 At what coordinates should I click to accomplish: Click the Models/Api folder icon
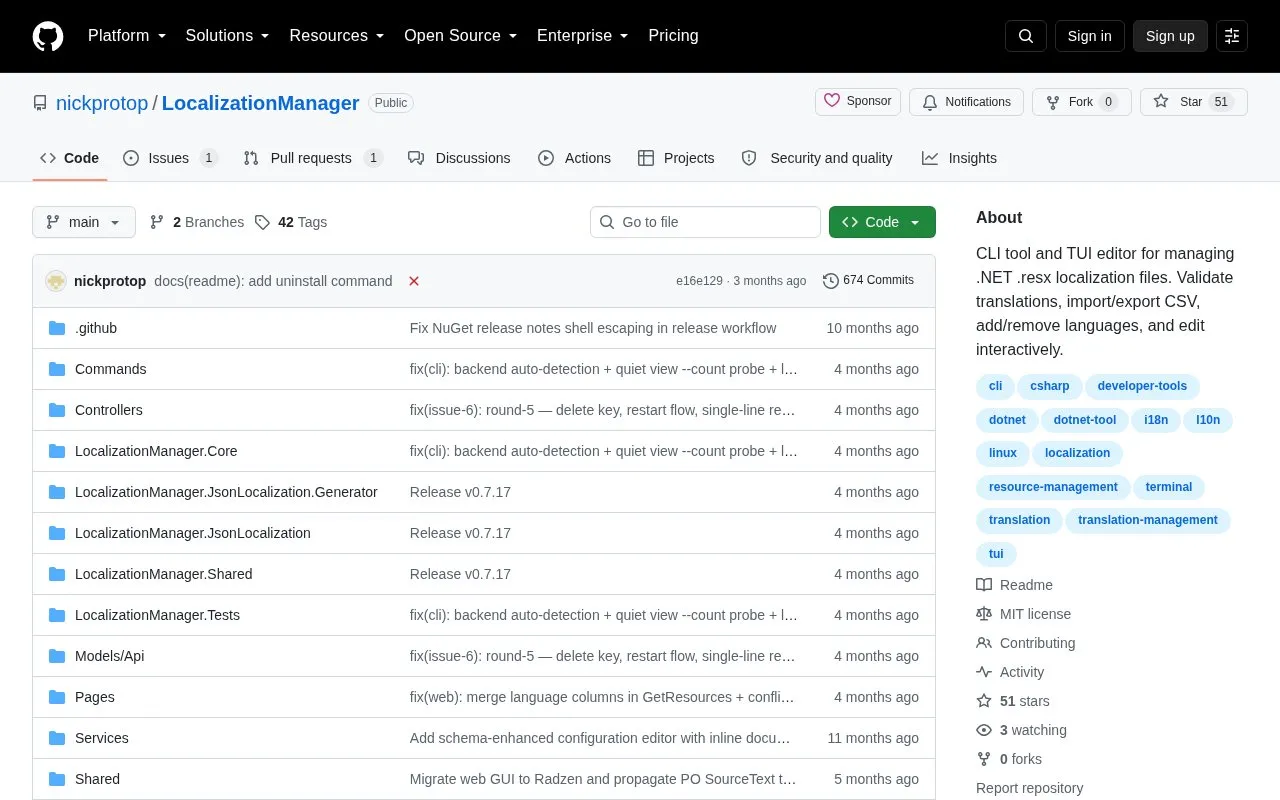point(57,656)
